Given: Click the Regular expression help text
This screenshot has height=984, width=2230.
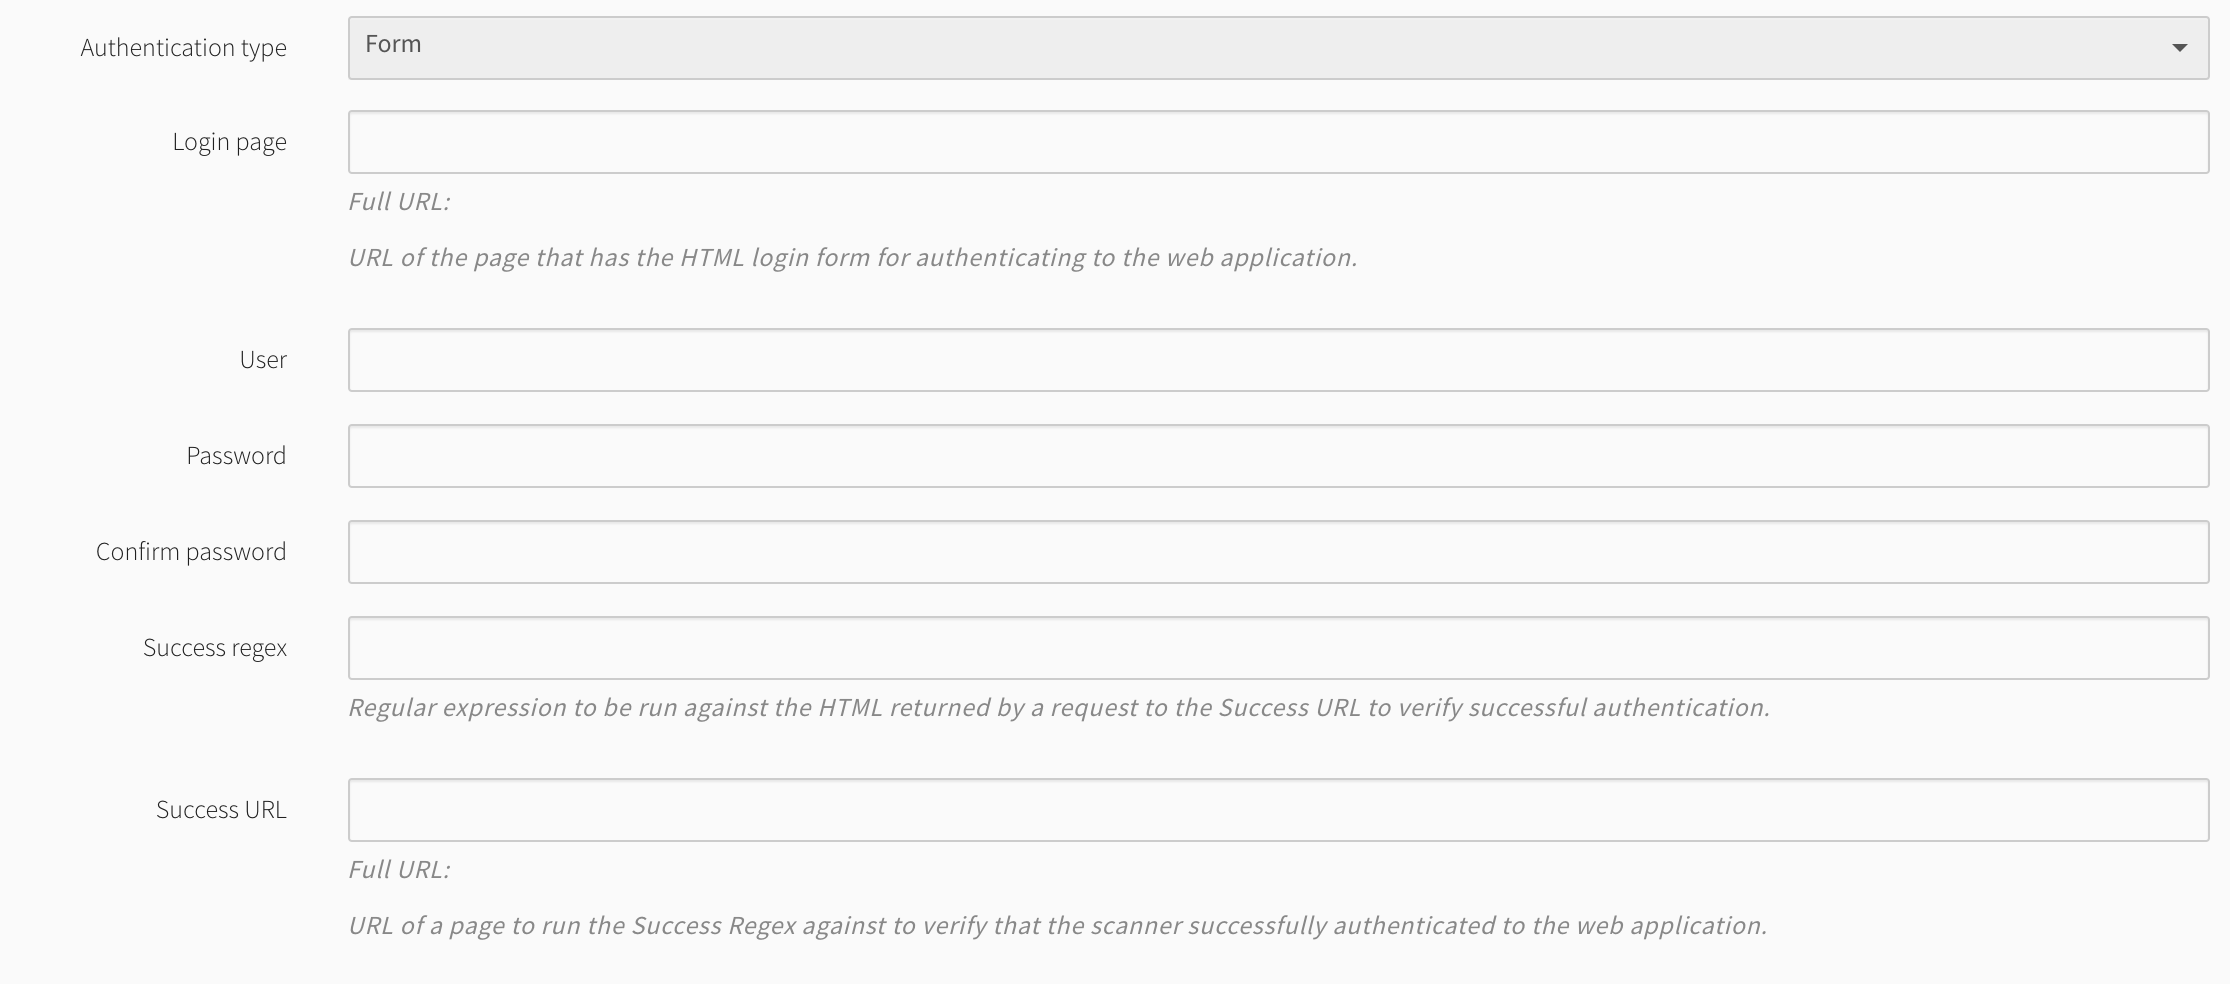Looking at the screenshot, I should [1059, 708].
